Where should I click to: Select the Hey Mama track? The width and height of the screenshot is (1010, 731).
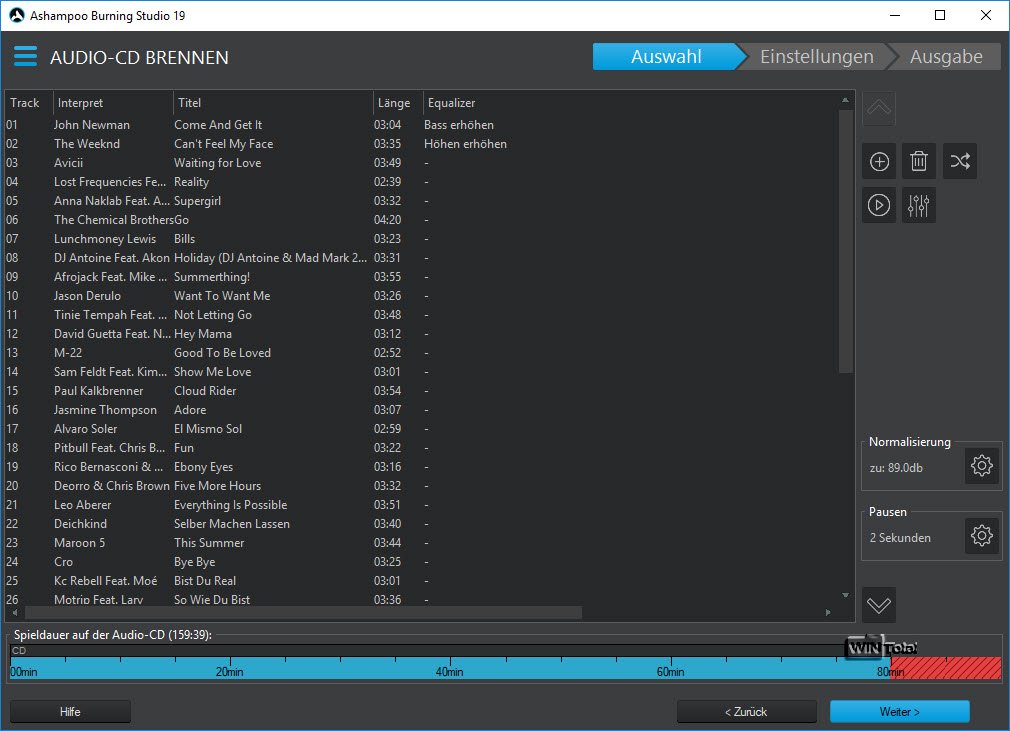tap(422, 334)
